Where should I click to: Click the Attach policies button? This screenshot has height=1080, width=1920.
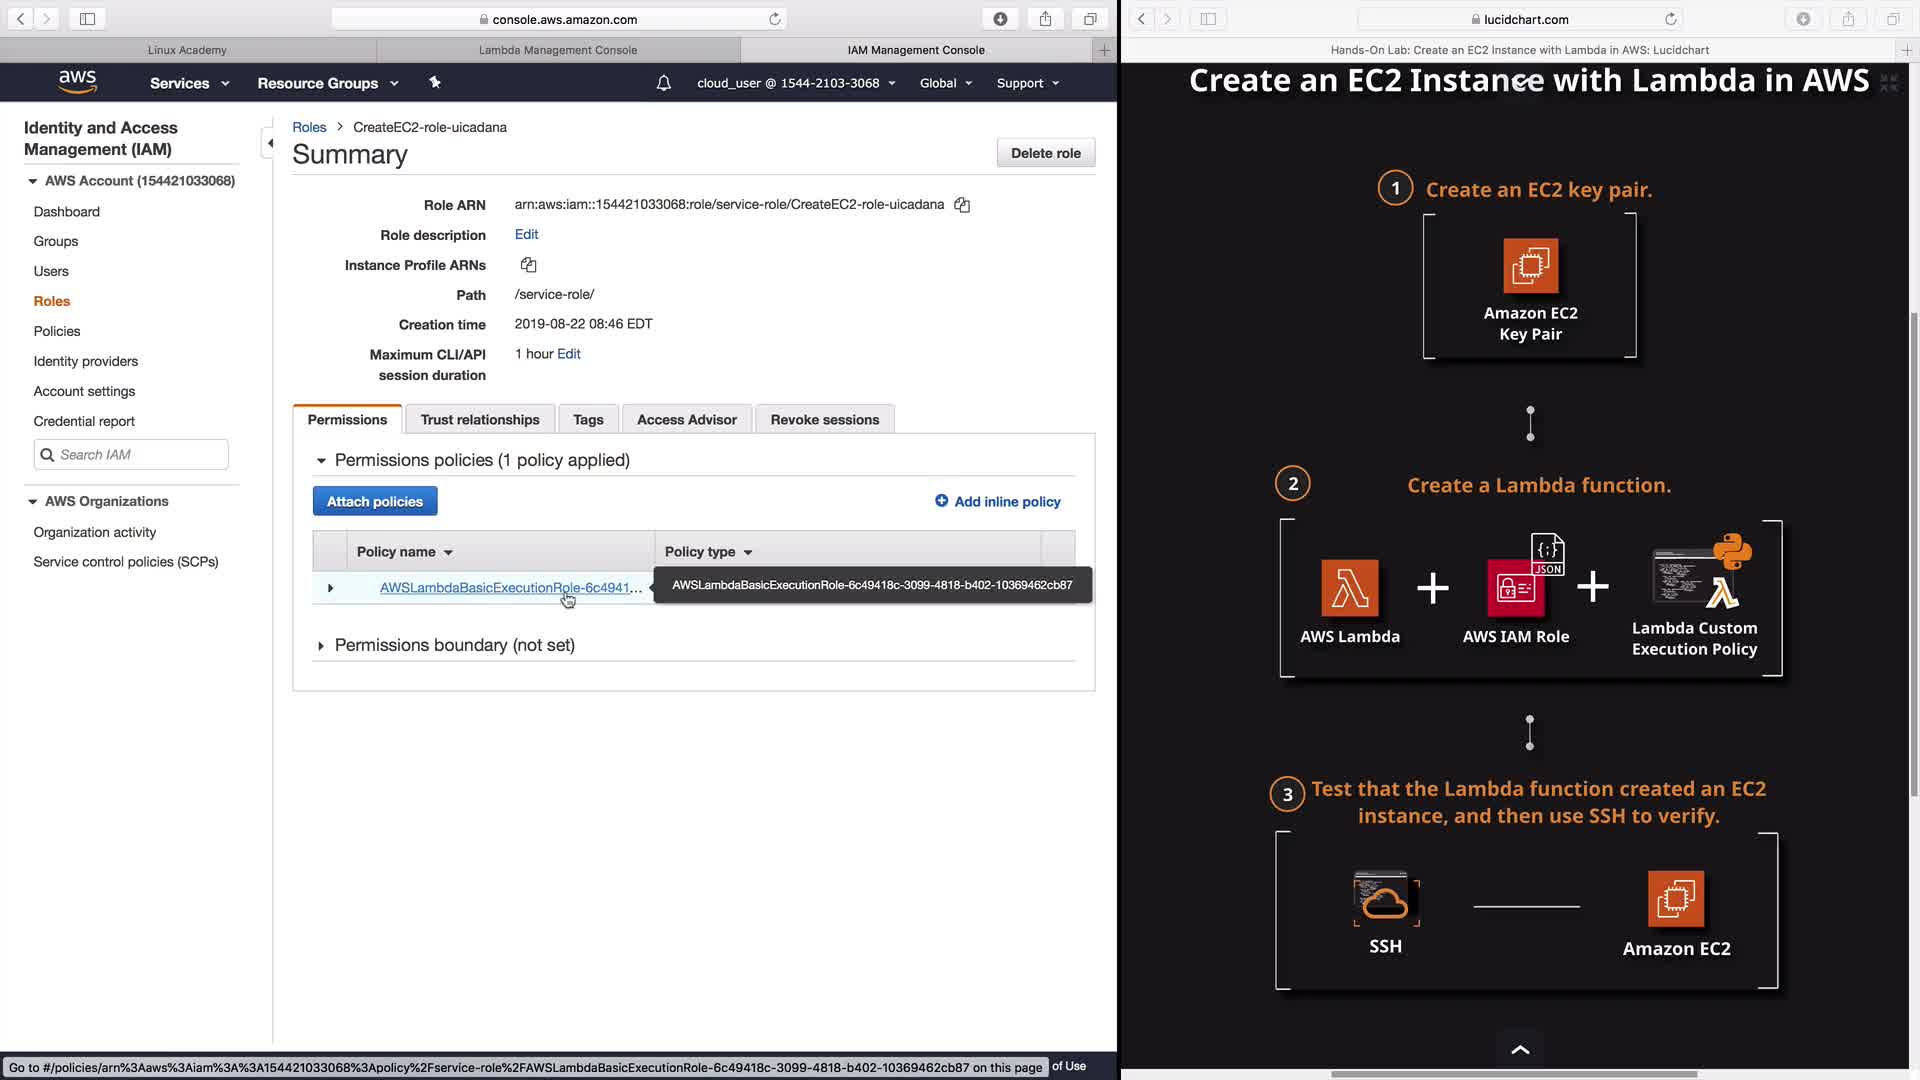point(374,502)
